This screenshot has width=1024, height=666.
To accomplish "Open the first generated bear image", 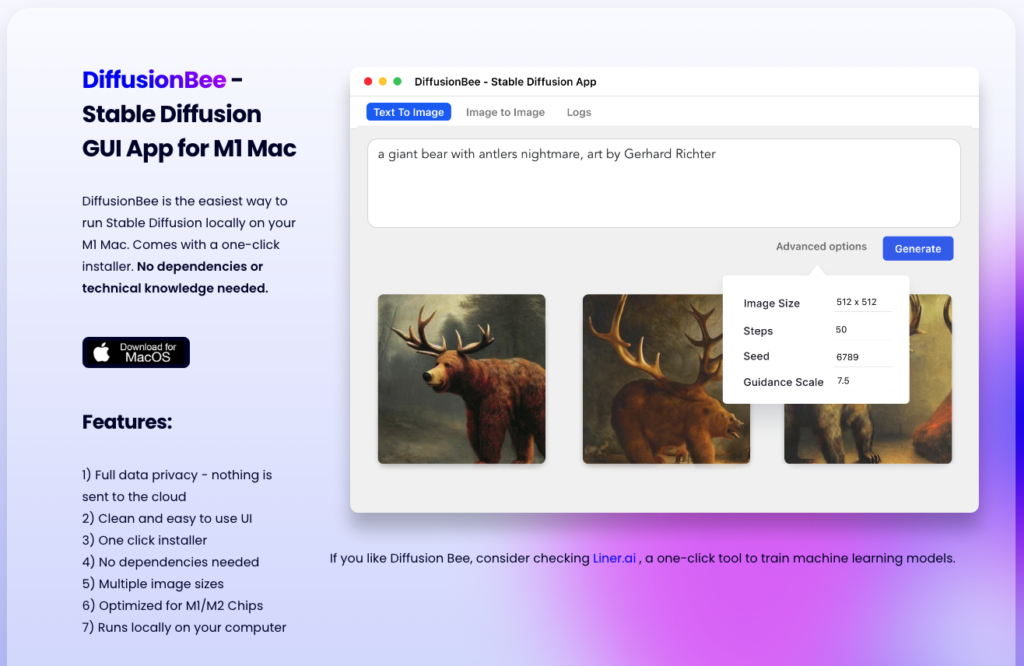I will click(461, 379).
